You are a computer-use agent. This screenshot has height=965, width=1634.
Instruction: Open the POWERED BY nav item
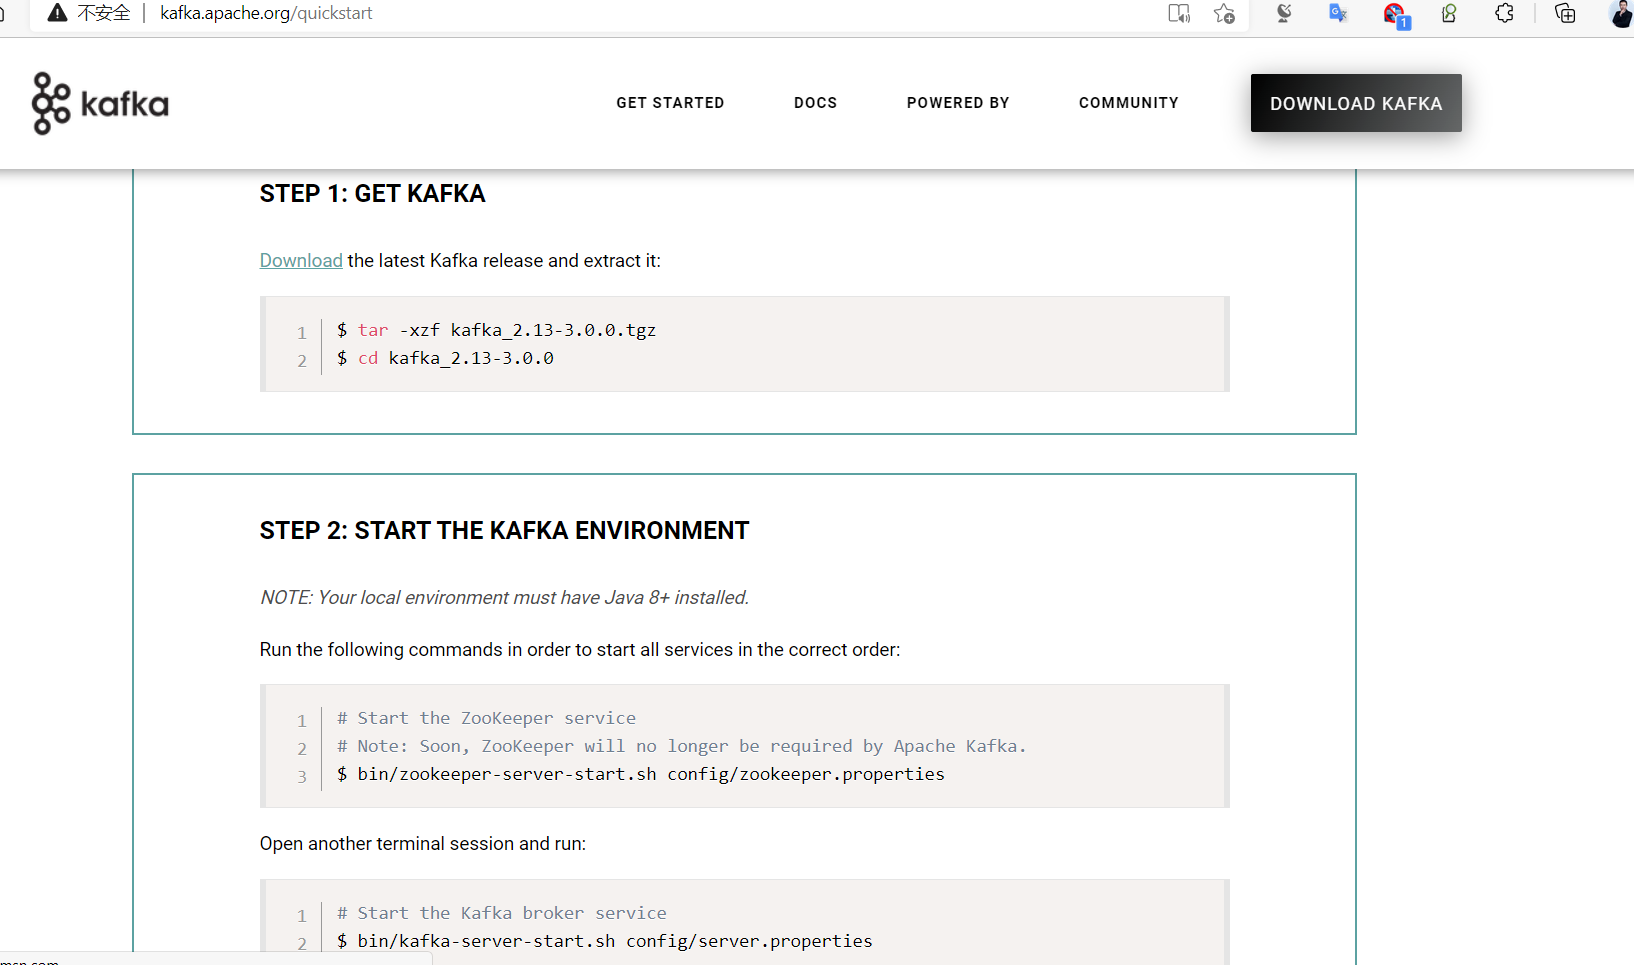[958, 103]
